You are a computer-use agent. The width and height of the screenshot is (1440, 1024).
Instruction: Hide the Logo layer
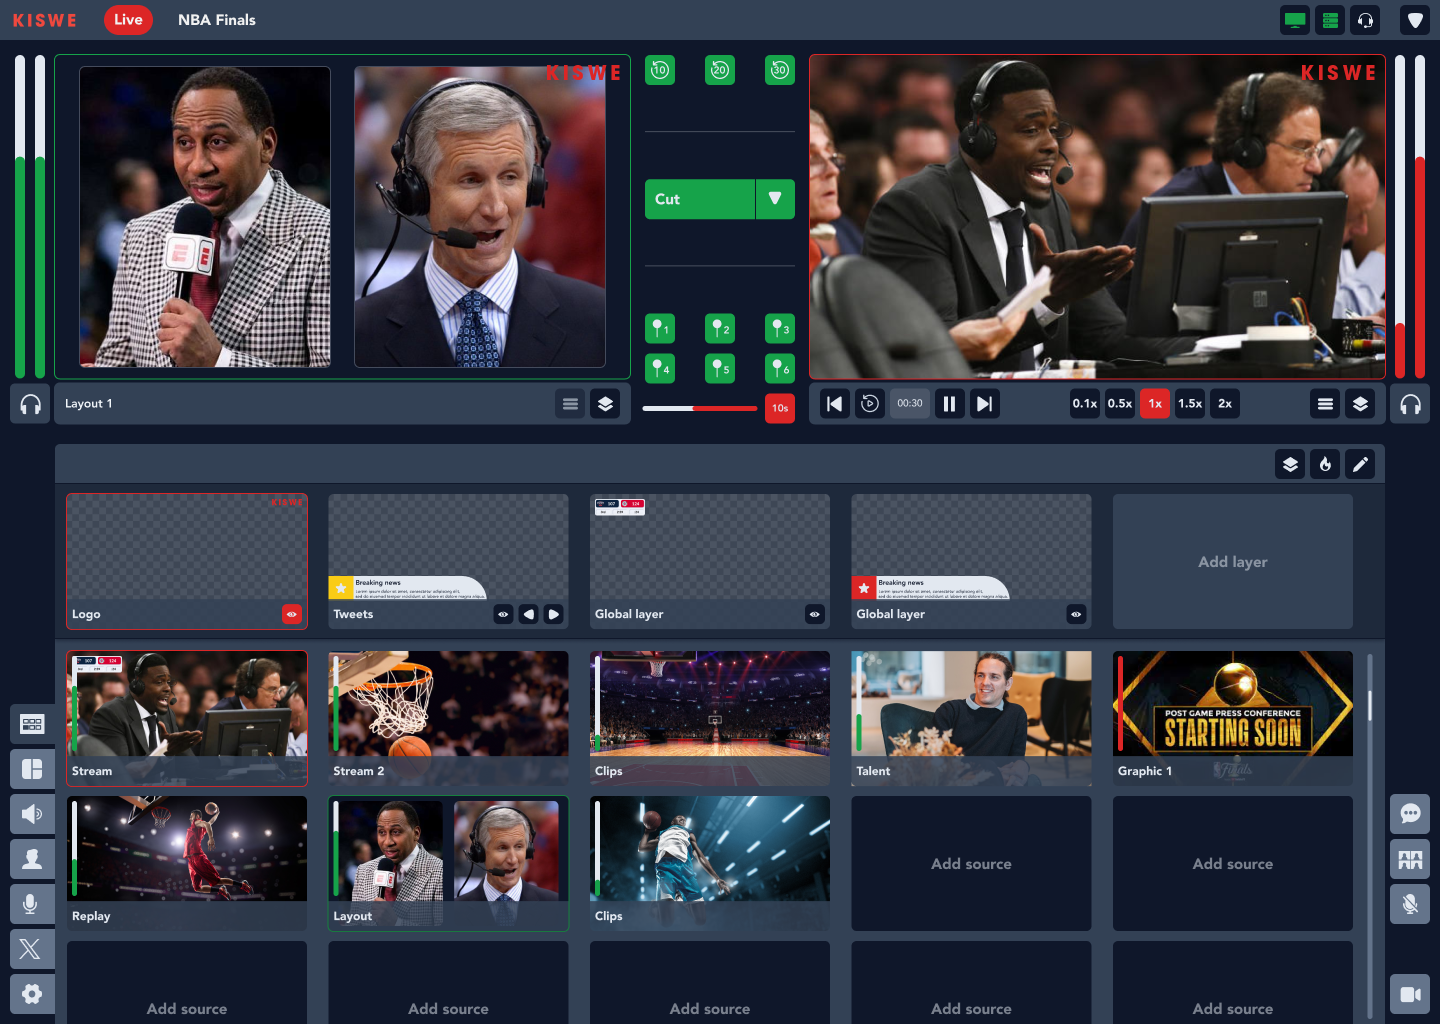click(x=291, y=614)
